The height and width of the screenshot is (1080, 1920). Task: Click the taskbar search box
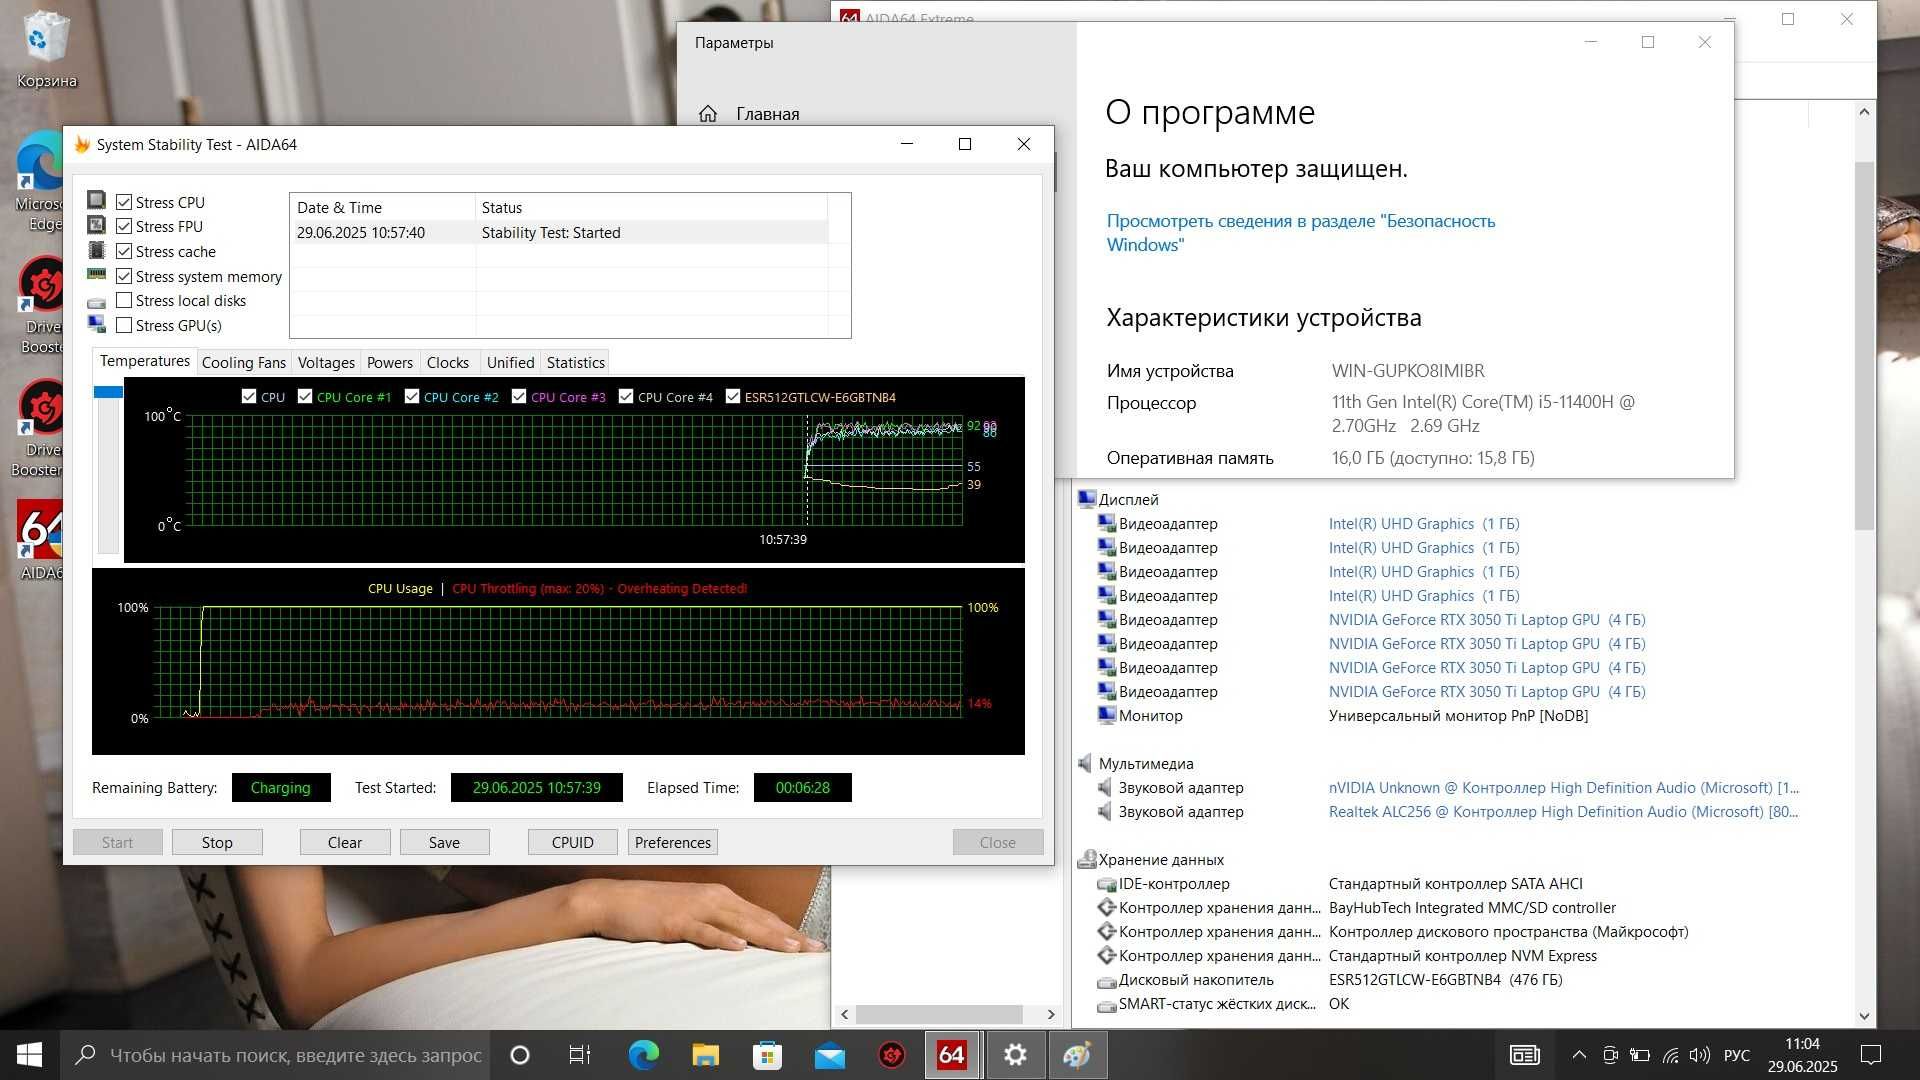point(276,1055)
